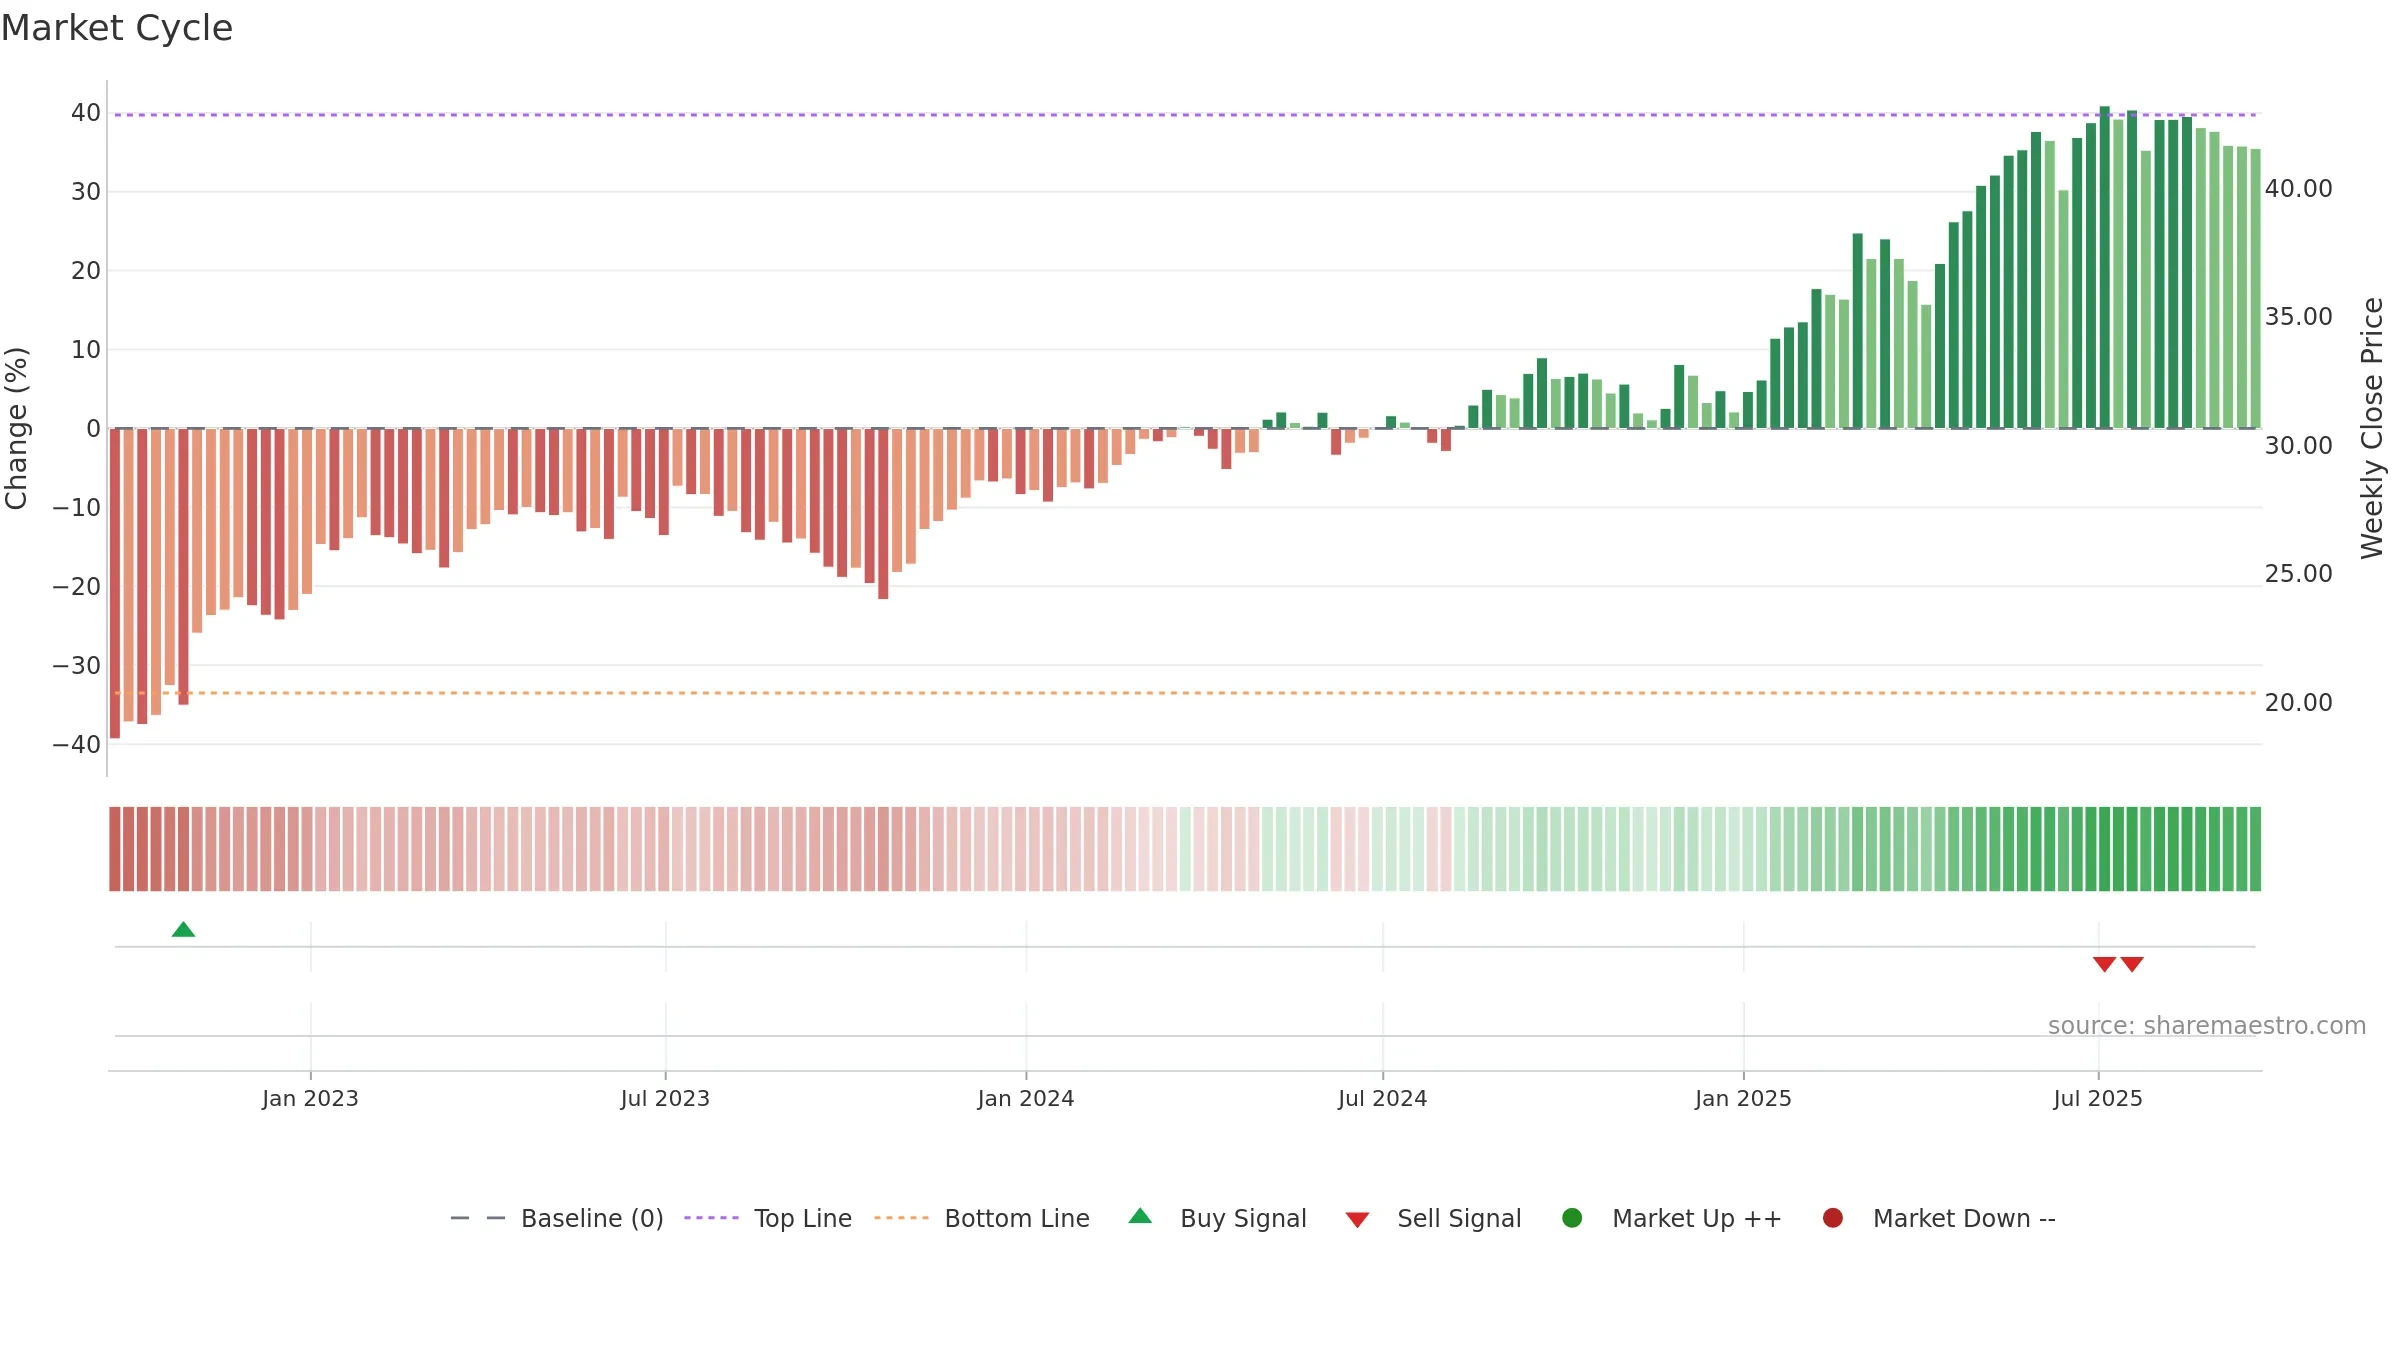Click the green triangle icon in legend
The width and height of the screenshot is (2400, 1350).
pyautogui.click(x=1140, y=1216)
